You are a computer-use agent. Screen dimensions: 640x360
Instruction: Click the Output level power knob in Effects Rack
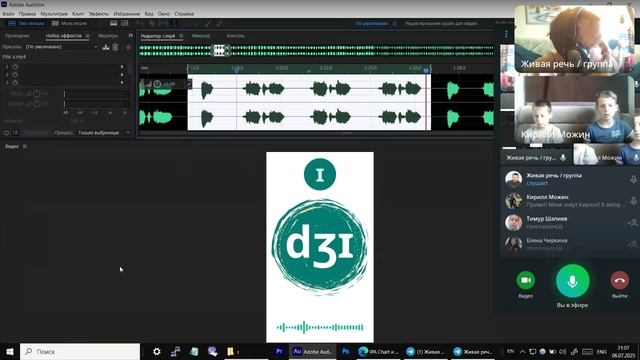(x=37, y=104)
